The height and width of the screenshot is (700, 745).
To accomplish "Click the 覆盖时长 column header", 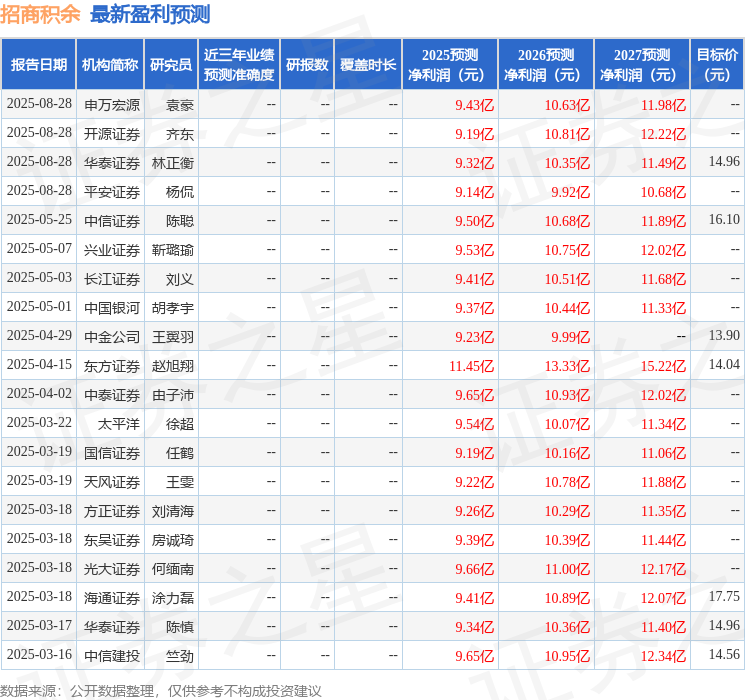I will click(x=368, y=64).
